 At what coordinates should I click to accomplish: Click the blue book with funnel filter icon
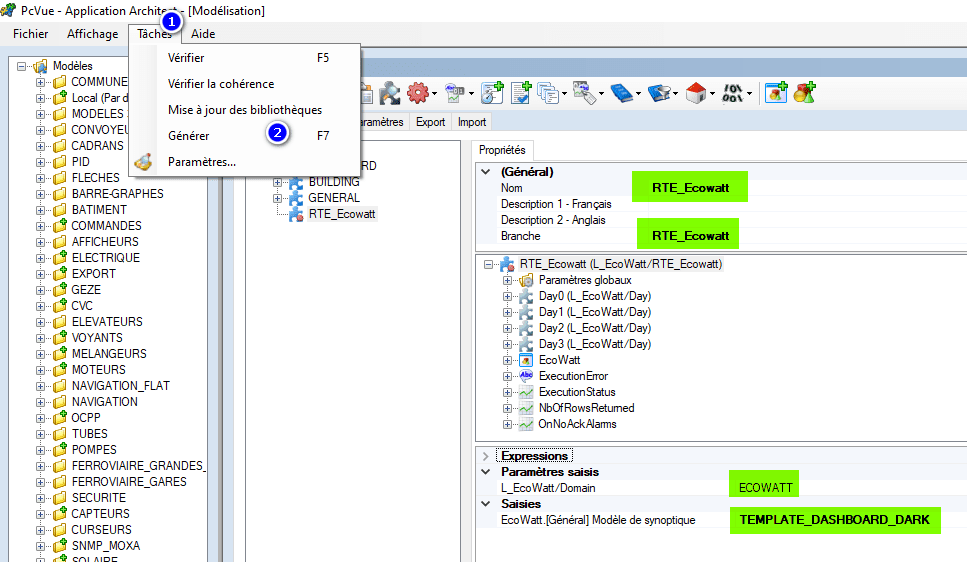tap(659, 93)
